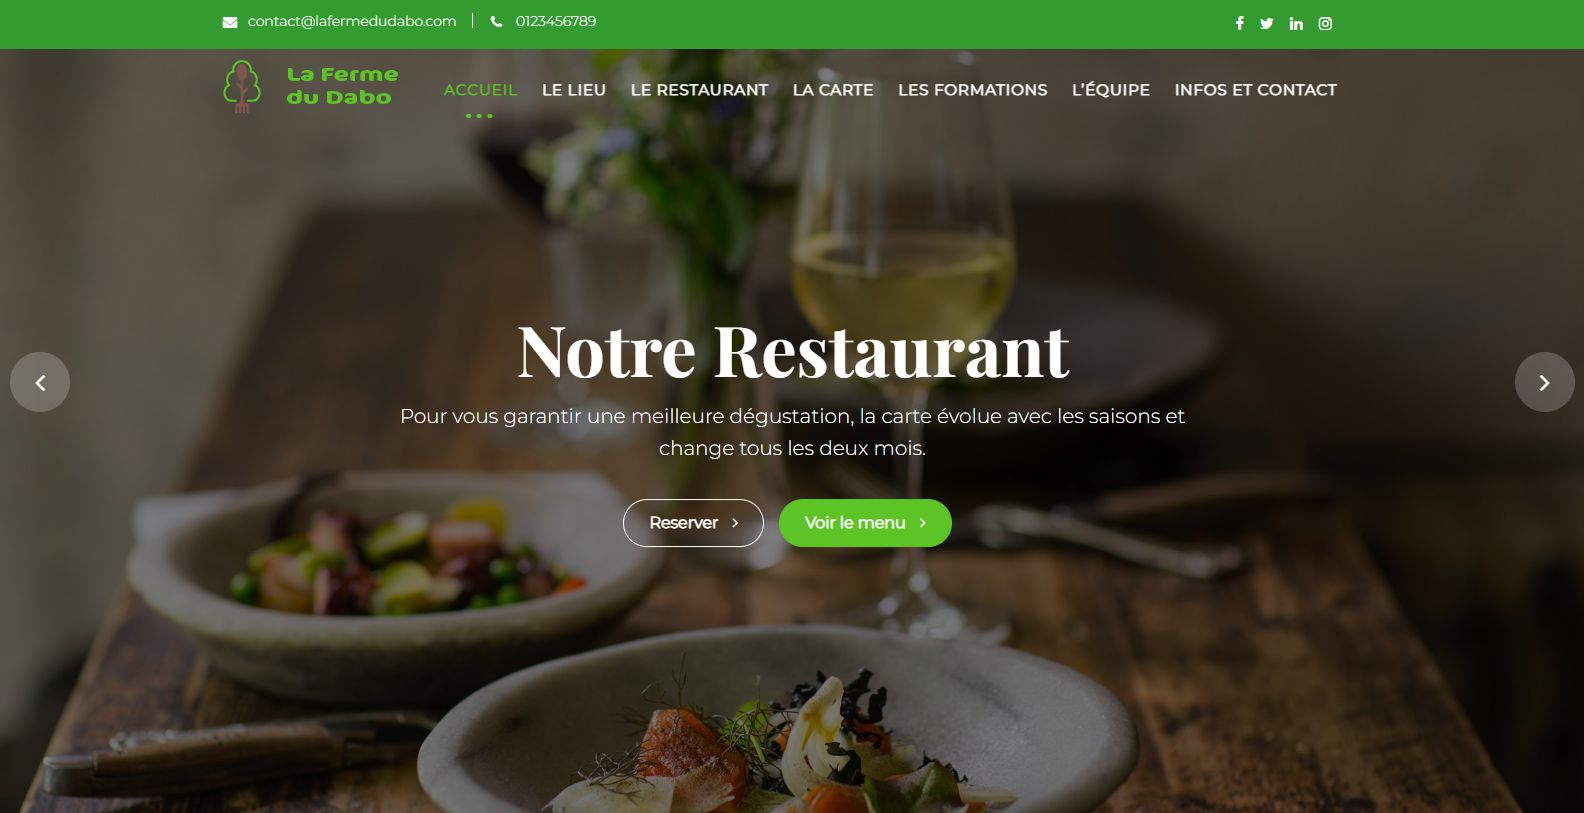Open INFOS ET CONTACT page

[1255, 90]
